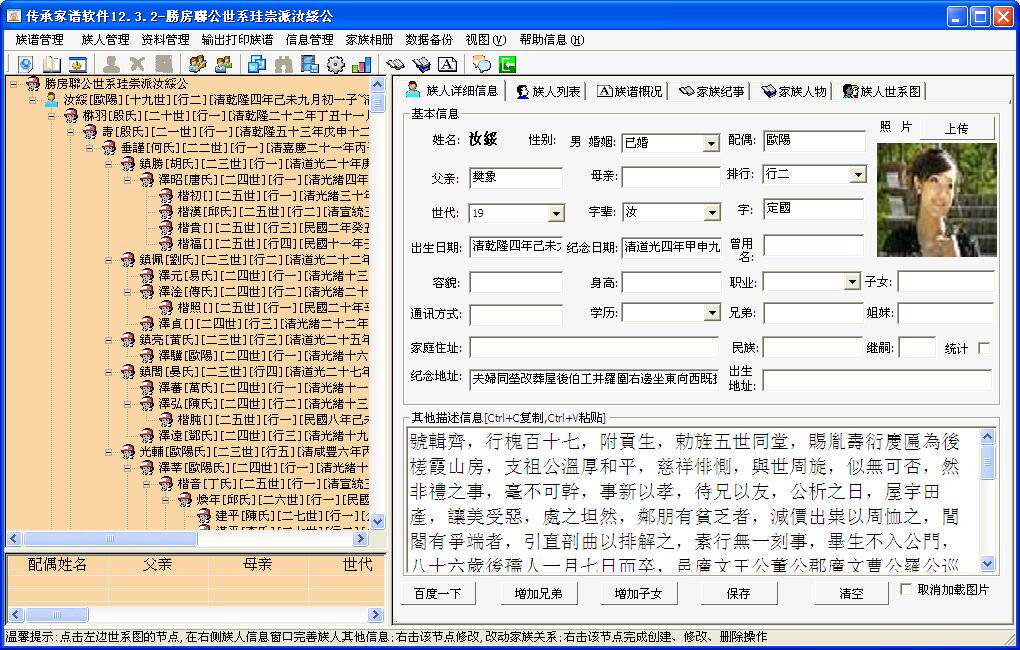
Task: Select tree node 汝綏[歐陽][十九世]
Action: [x=215, y=100]
